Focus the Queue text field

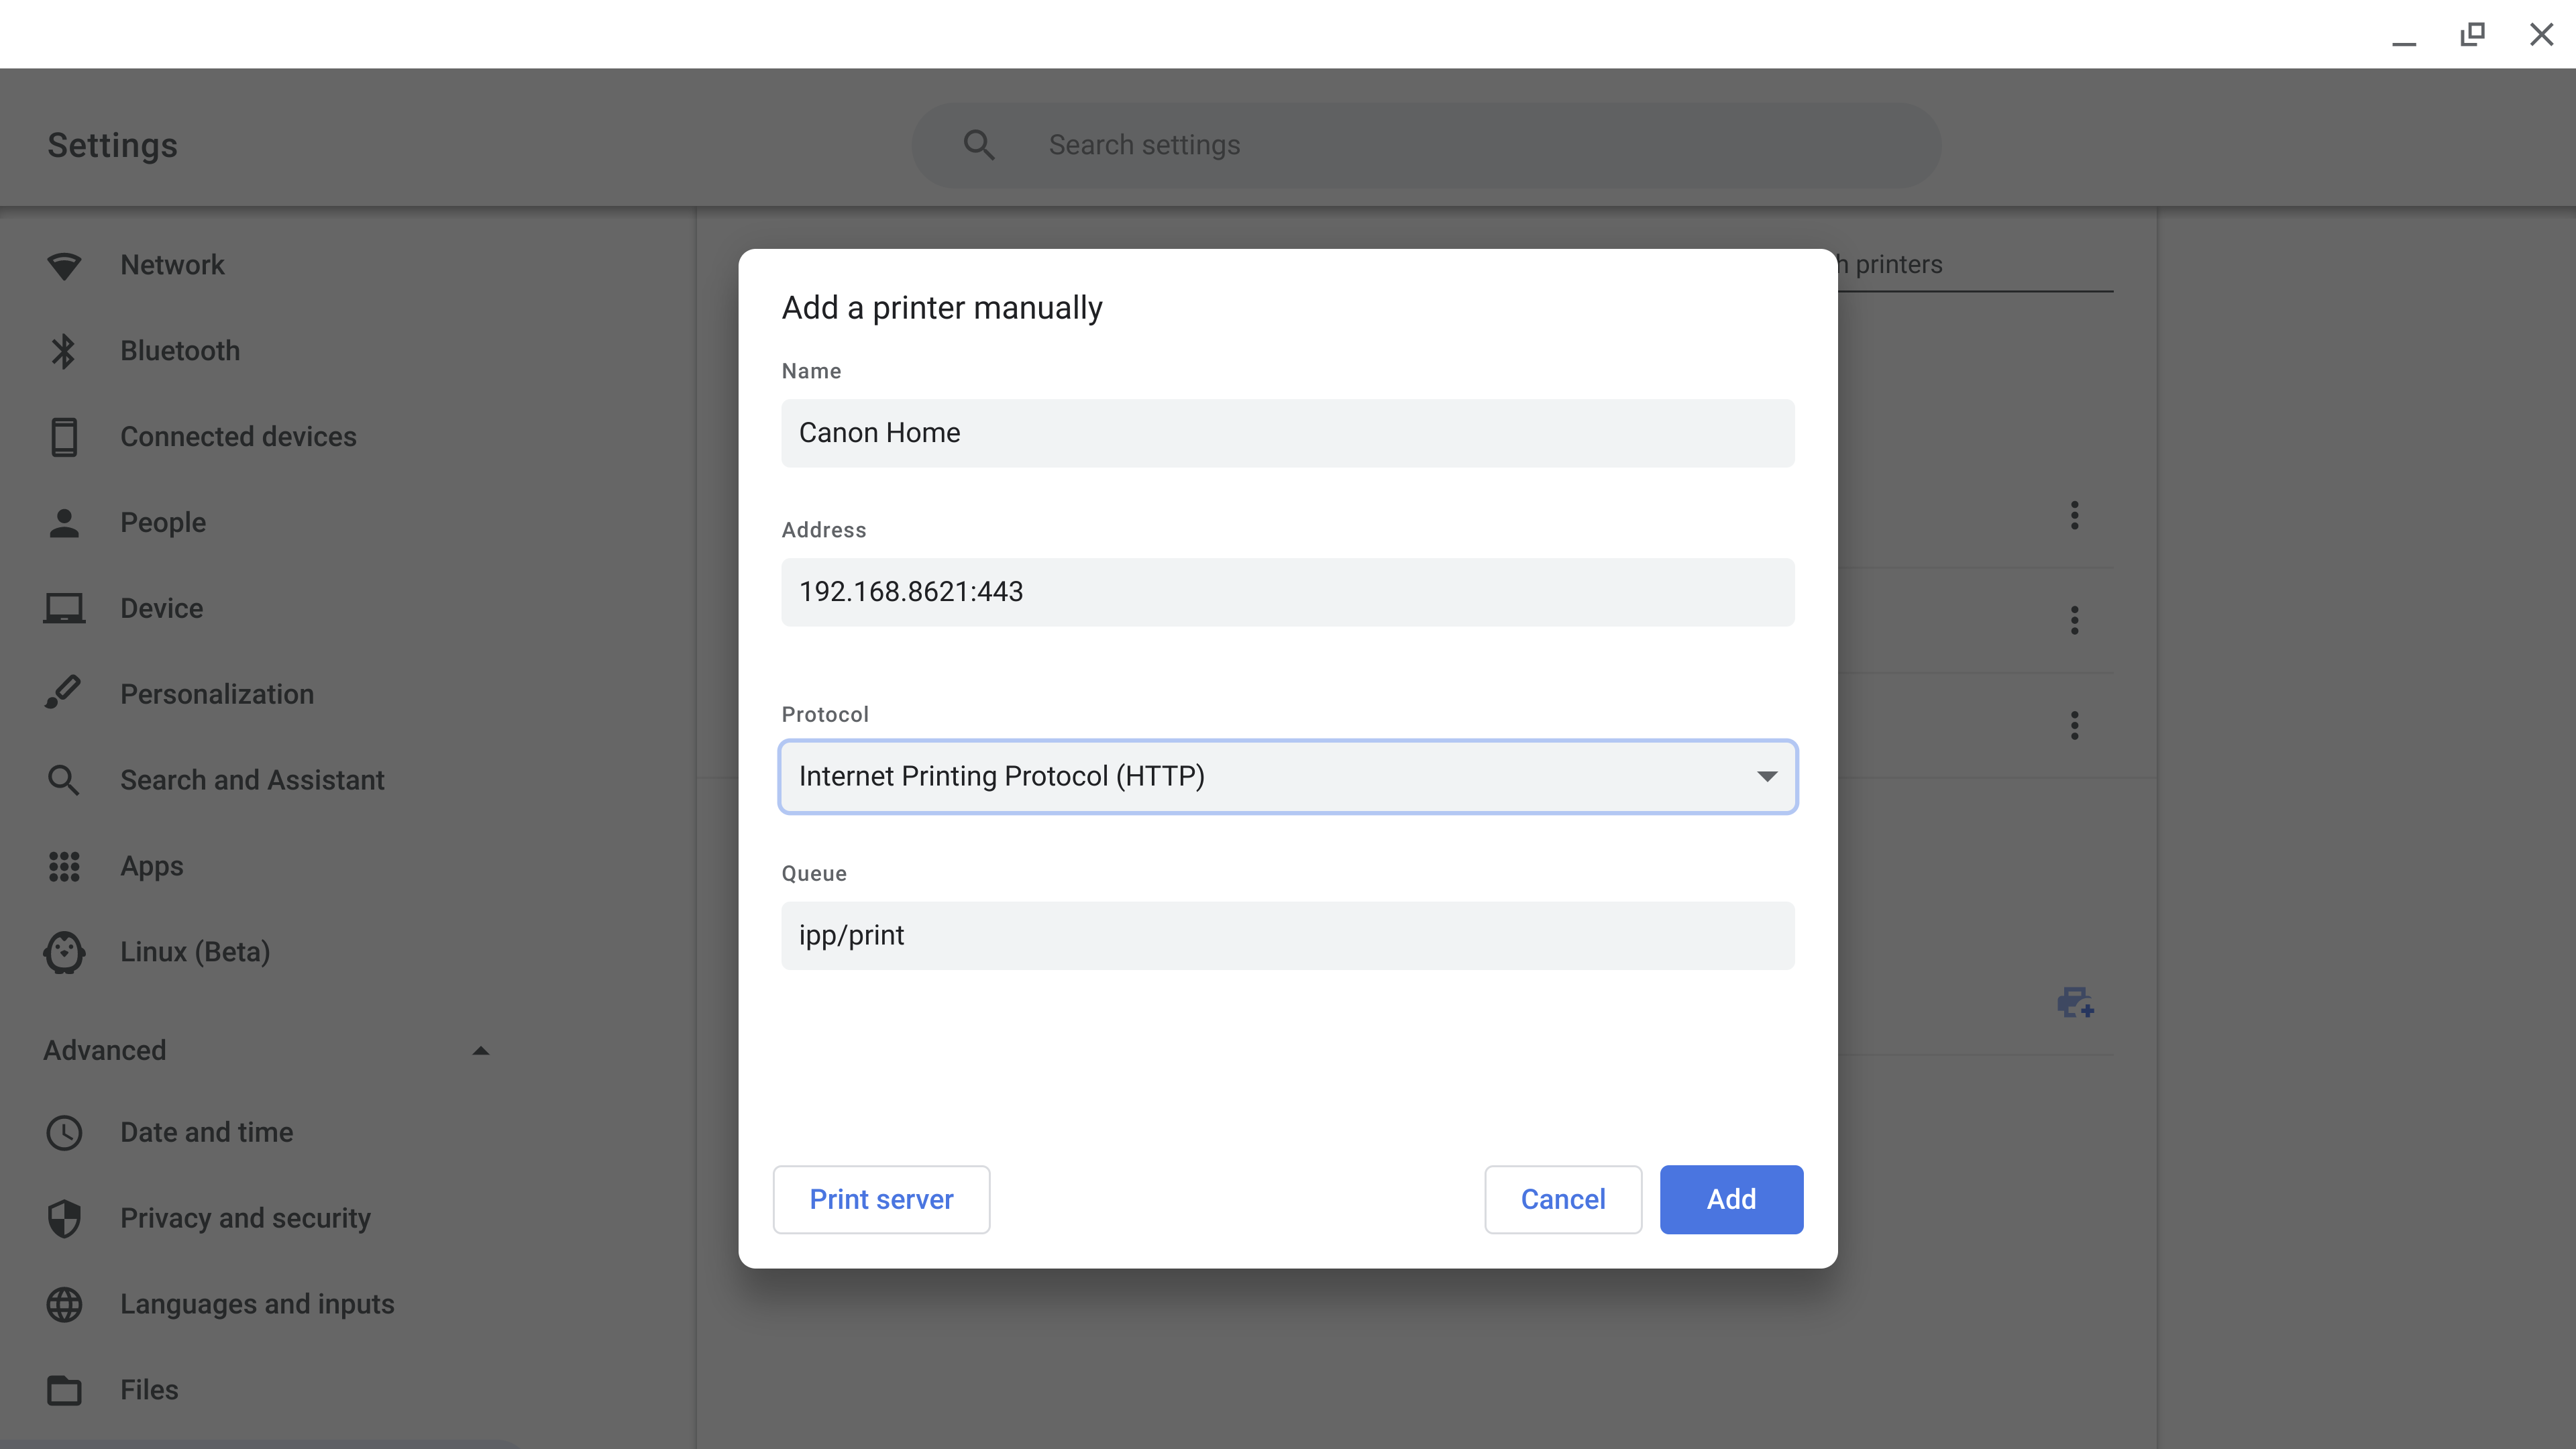(x=1287, y=936)
